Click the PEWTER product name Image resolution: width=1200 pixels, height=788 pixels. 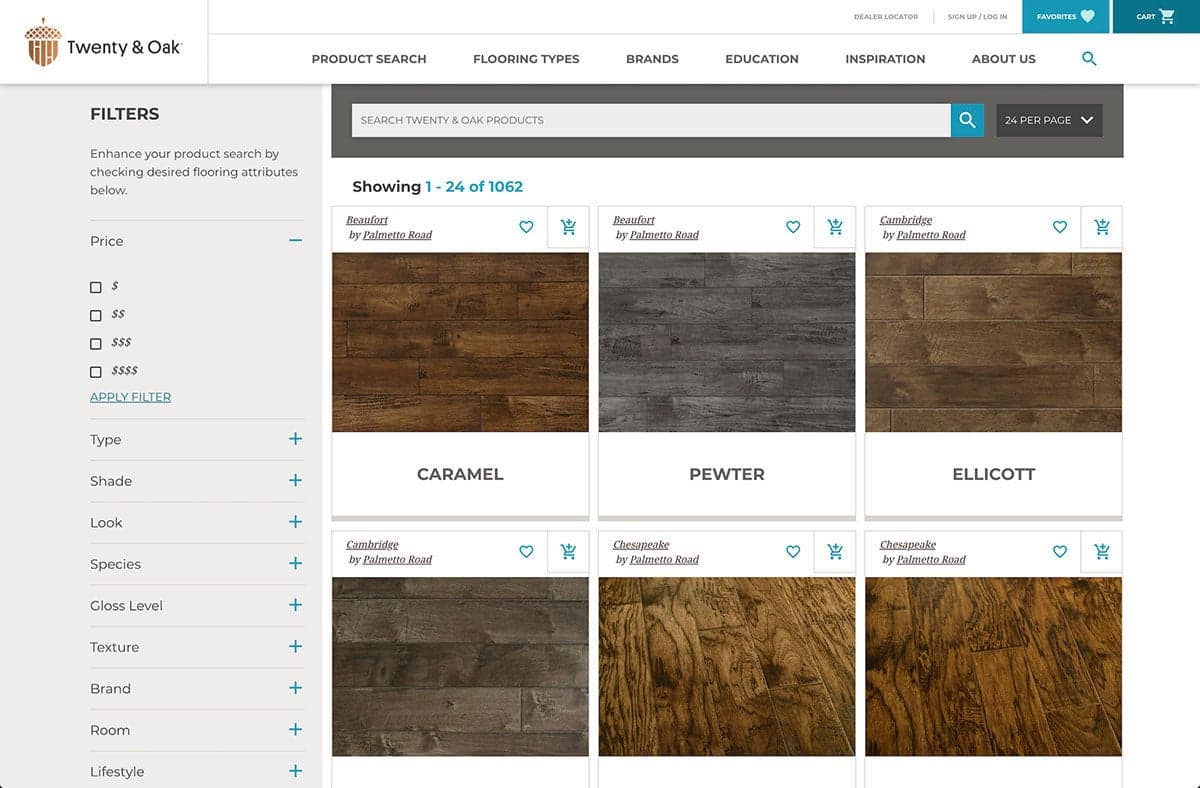[x=727, y=474]
